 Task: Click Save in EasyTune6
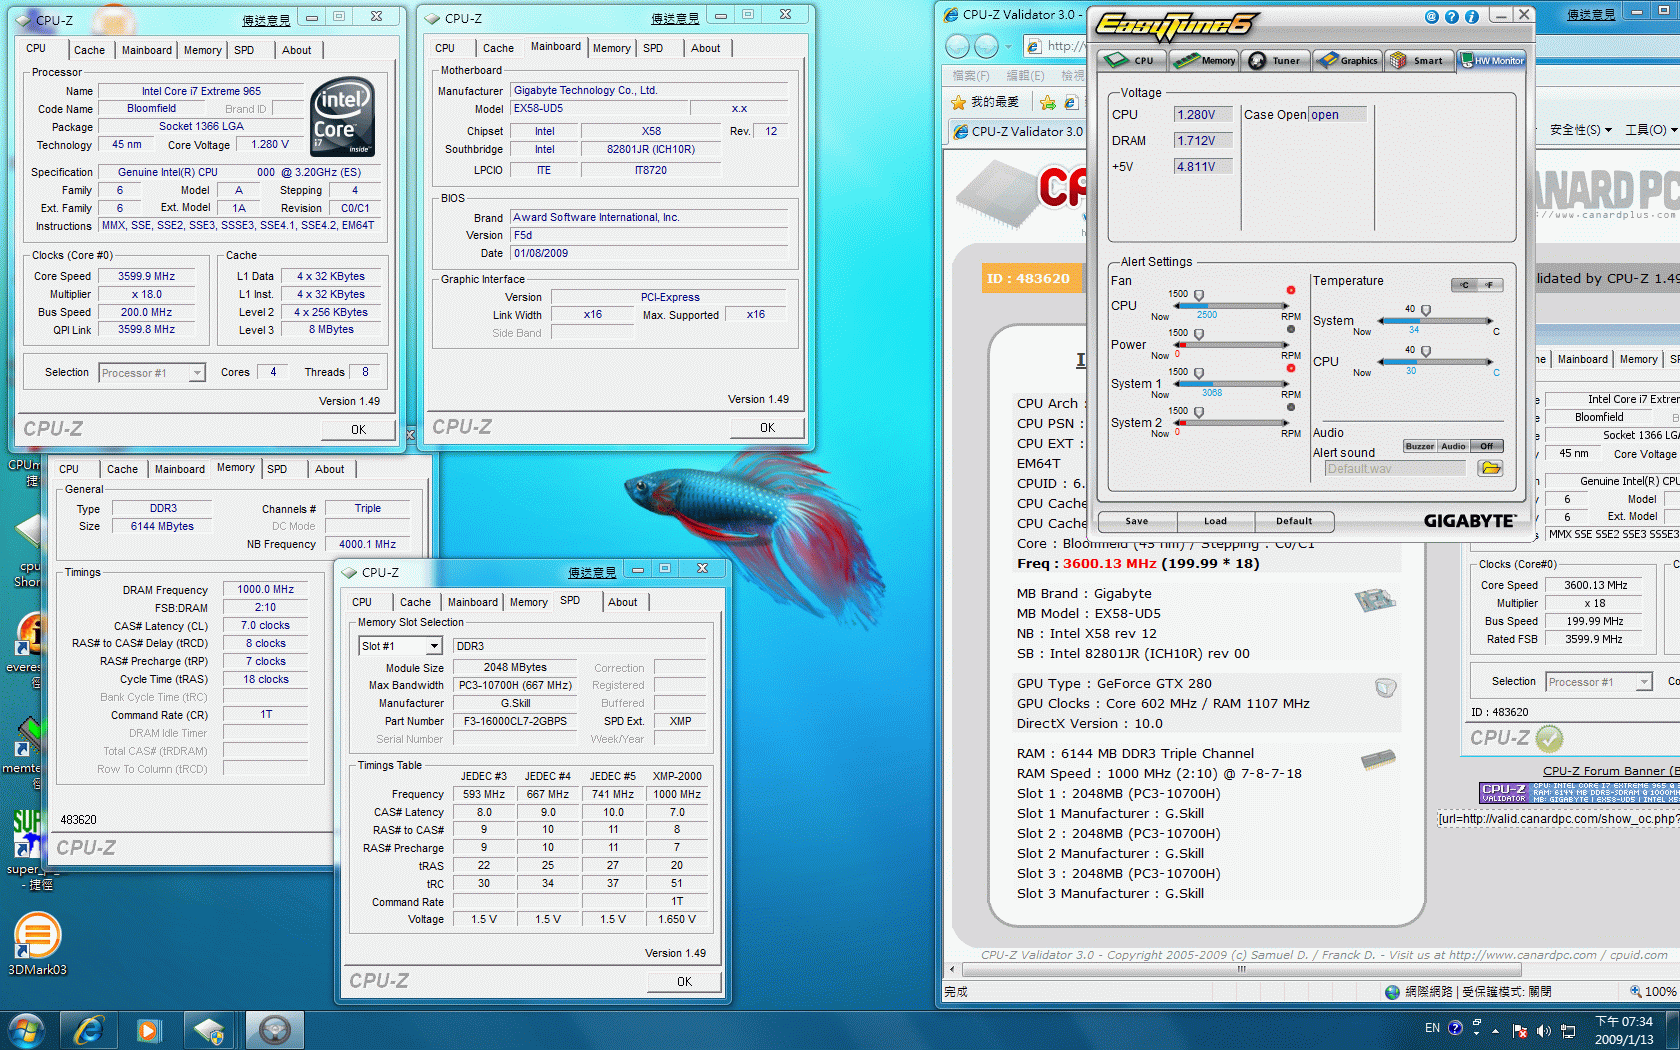[1137, 521]
